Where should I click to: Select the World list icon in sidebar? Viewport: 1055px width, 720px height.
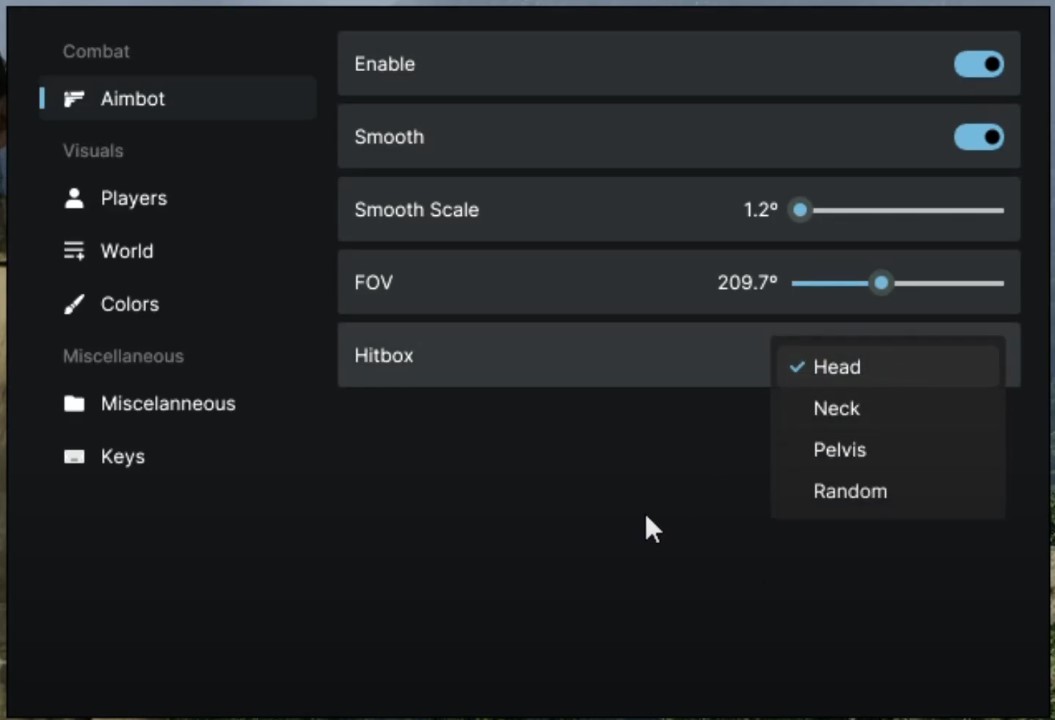(x=74, y=251)
